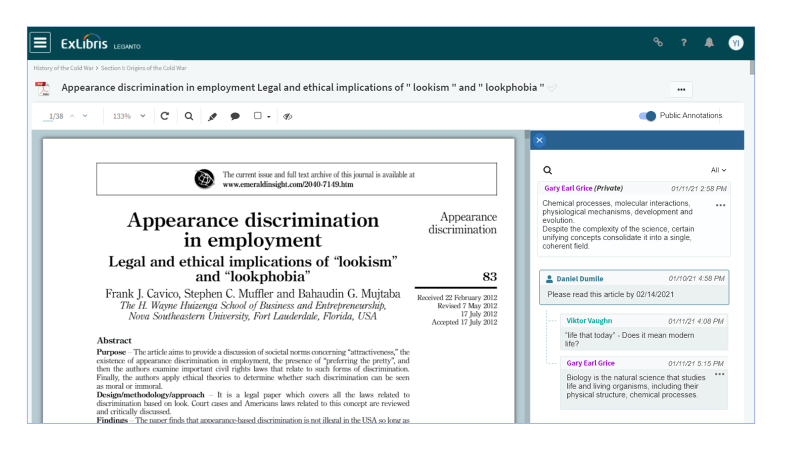Expand the All annotations filter dropdown
This screenshot has height=450, width=800.
click(x=718, y=170)
